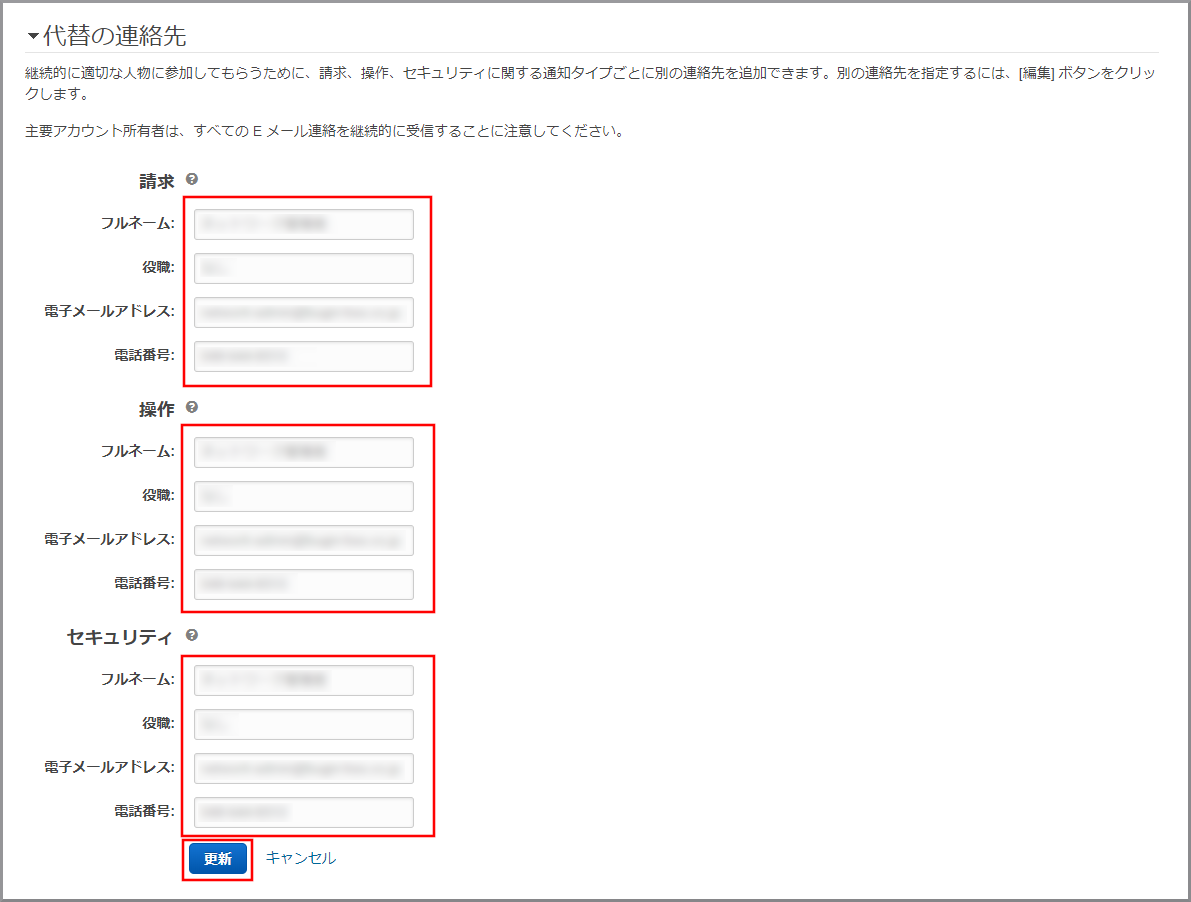Open help icon next to セキュリティ

[192, 635]
